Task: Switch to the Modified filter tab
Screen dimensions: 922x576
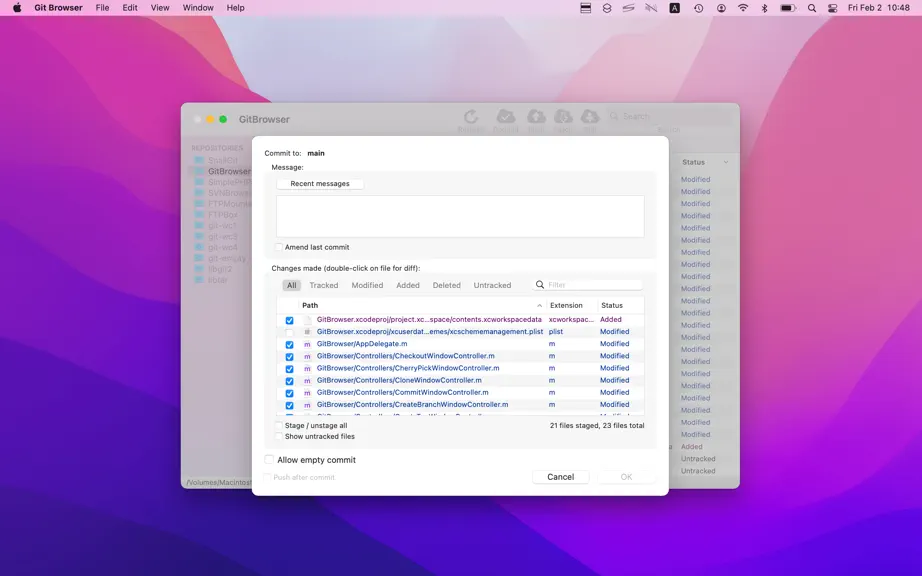Action: [368, 285]
